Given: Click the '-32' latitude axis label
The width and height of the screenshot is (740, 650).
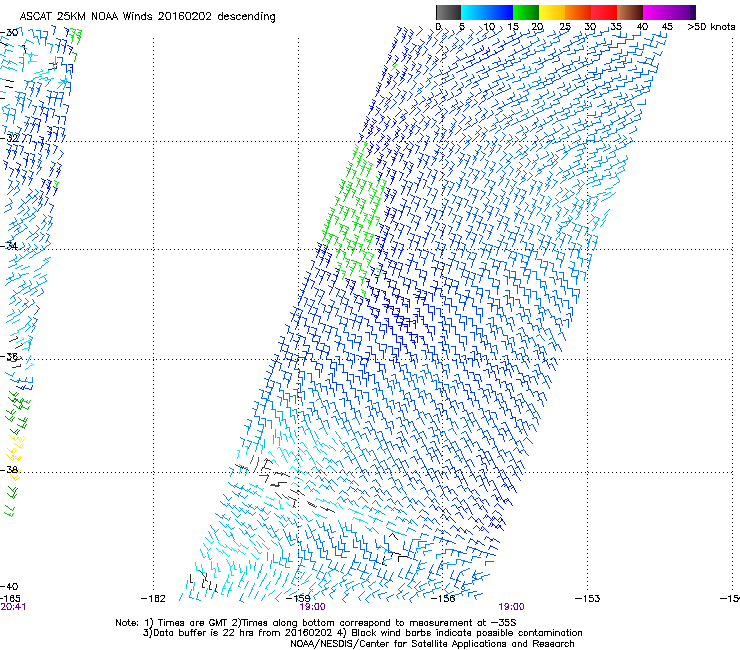Looking at the screenshot, I should (x=9, y=138).
